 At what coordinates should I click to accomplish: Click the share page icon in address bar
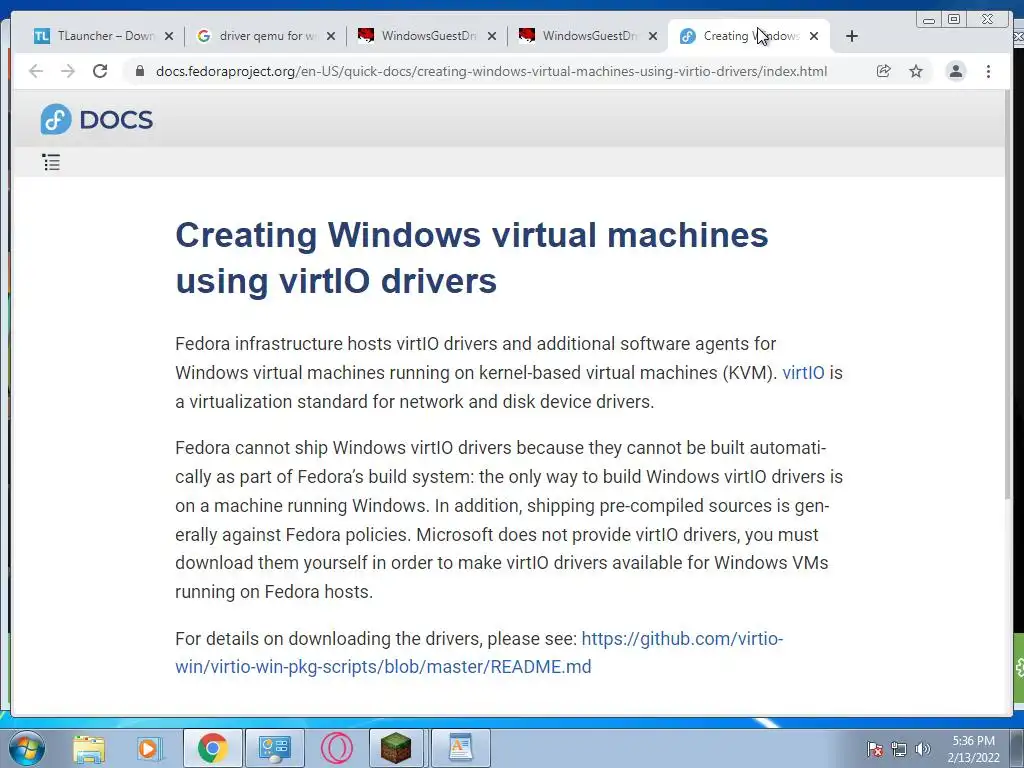coord(884,71)
